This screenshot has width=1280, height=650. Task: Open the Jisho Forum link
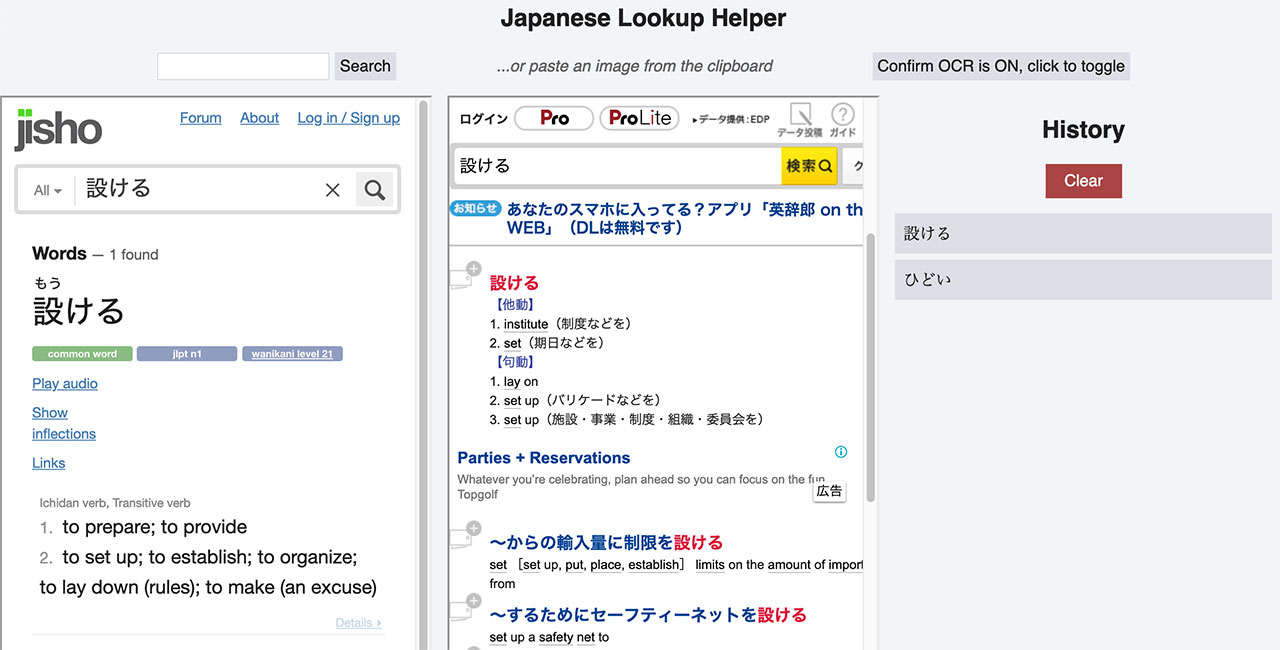tap(201, 118)
